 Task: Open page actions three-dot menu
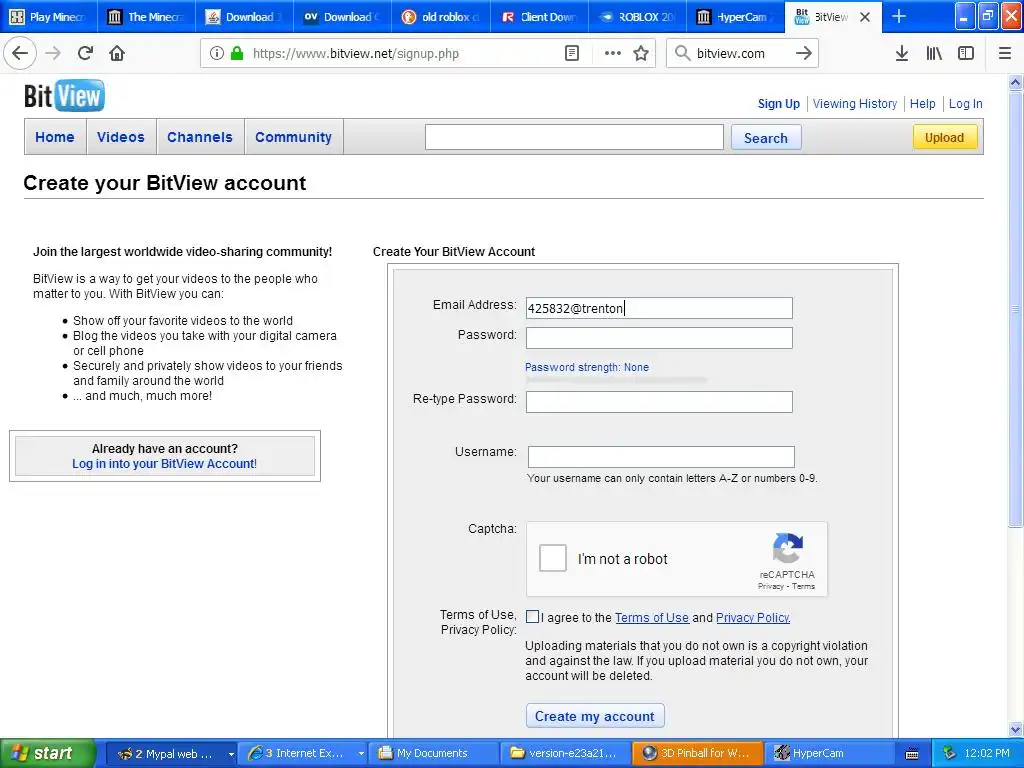(x=613, y=54)
